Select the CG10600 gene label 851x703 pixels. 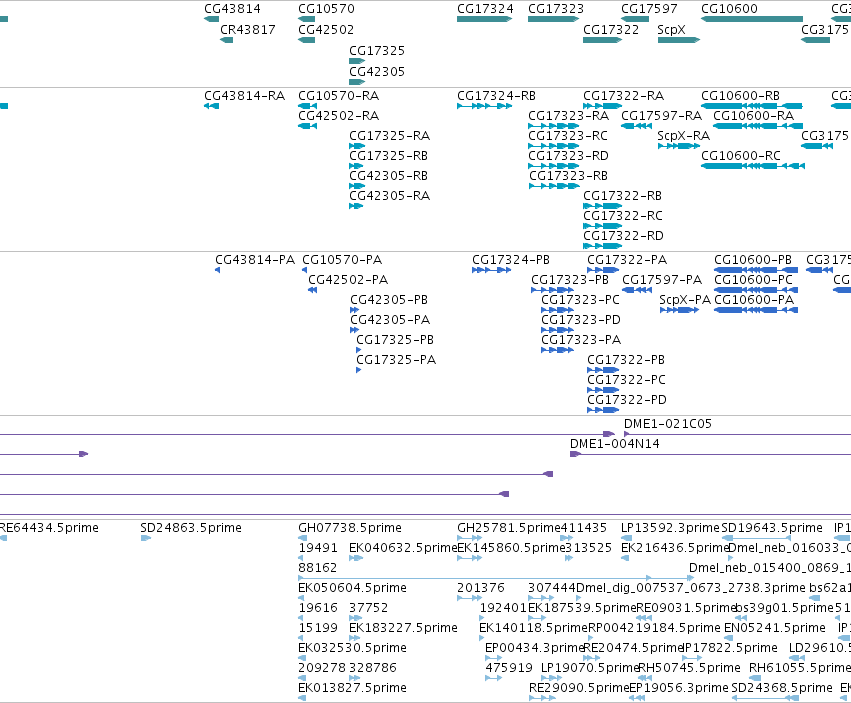point(729,9)
